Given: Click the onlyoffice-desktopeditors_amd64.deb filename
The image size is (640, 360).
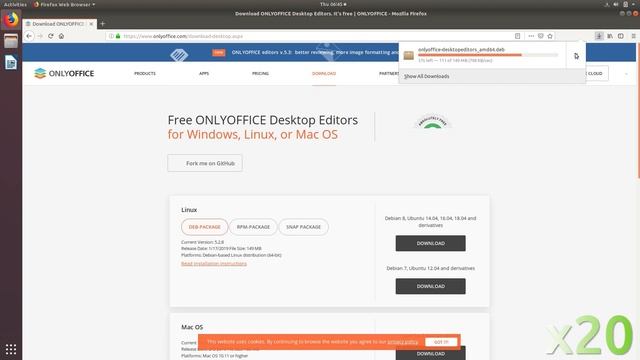Looking at the screenshot, I should (x=461, y=49).
